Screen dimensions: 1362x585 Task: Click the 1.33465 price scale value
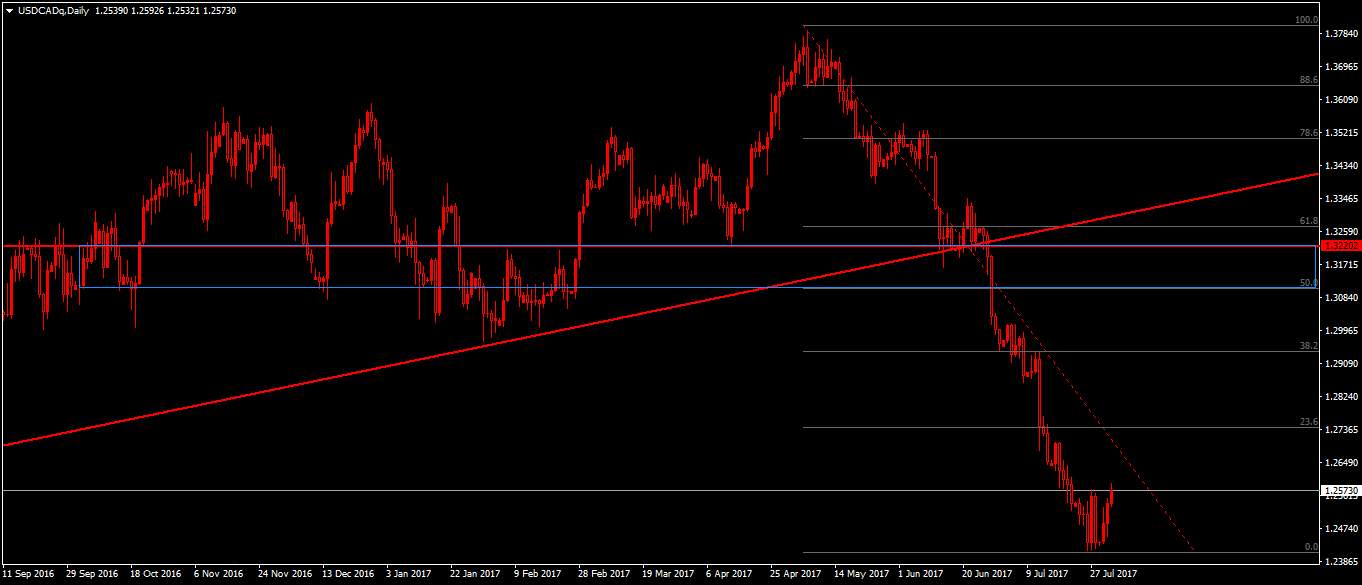[x=1341, y=199]
